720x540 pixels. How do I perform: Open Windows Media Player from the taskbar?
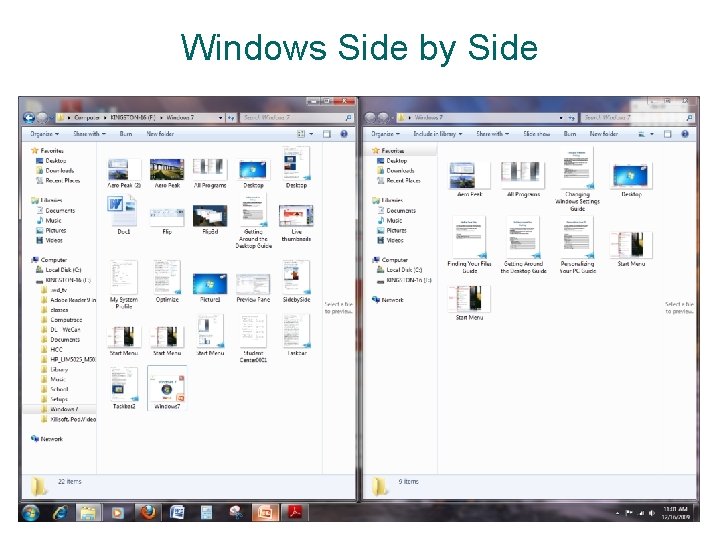118,512
